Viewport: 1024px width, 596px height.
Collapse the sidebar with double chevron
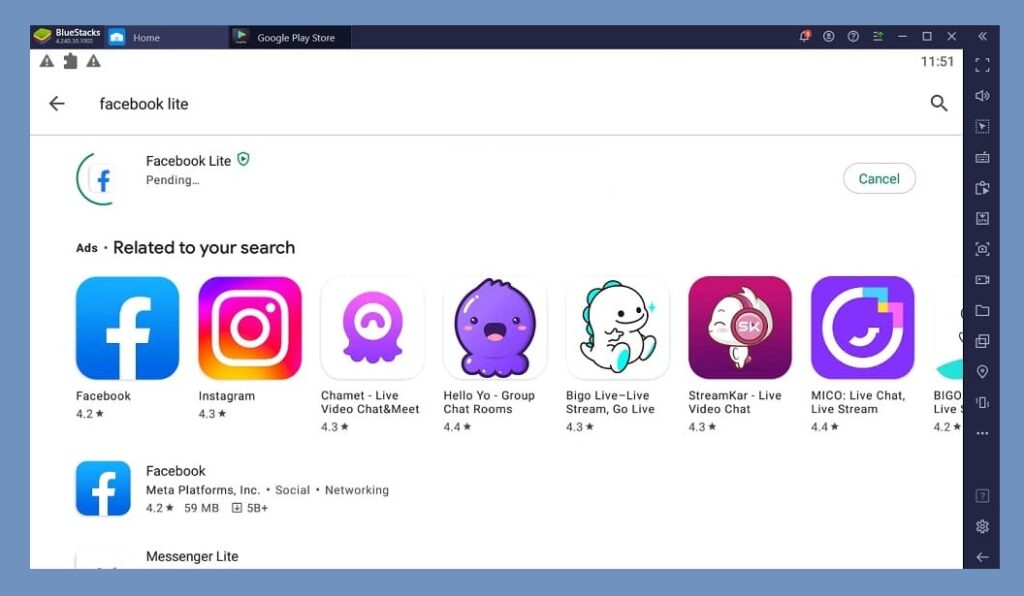coord(982,37)
